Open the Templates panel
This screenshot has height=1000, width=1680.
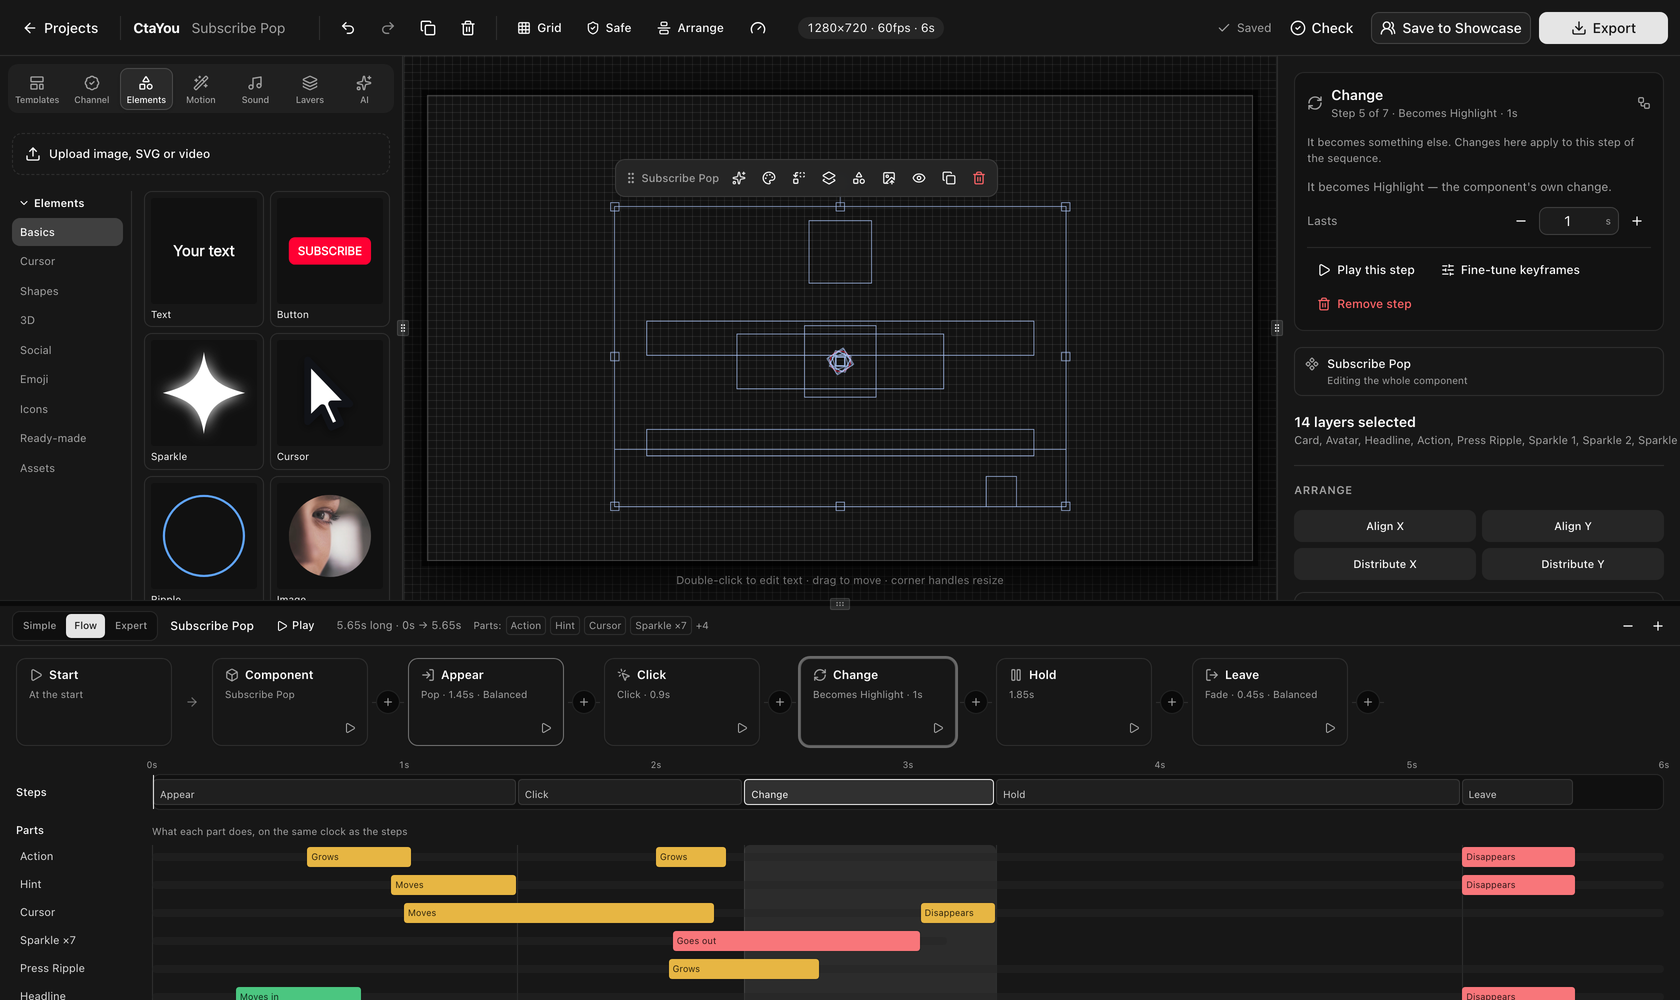point(37,89)
